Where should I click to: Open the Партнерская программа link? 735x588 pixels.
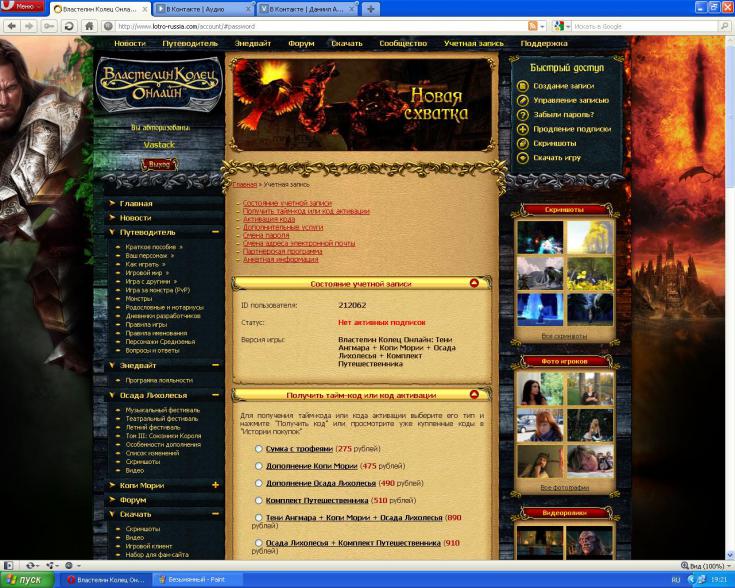(x=282, y=251)
